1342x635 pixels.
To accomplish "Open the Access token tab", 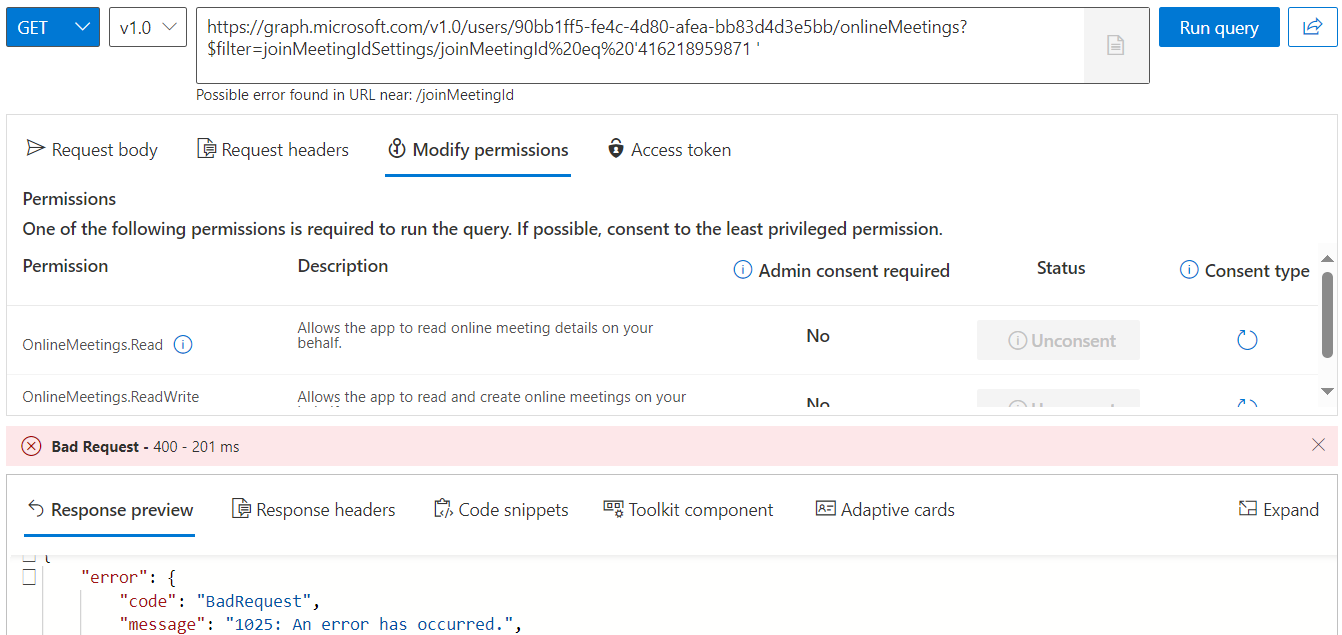I will click(670, 150).
